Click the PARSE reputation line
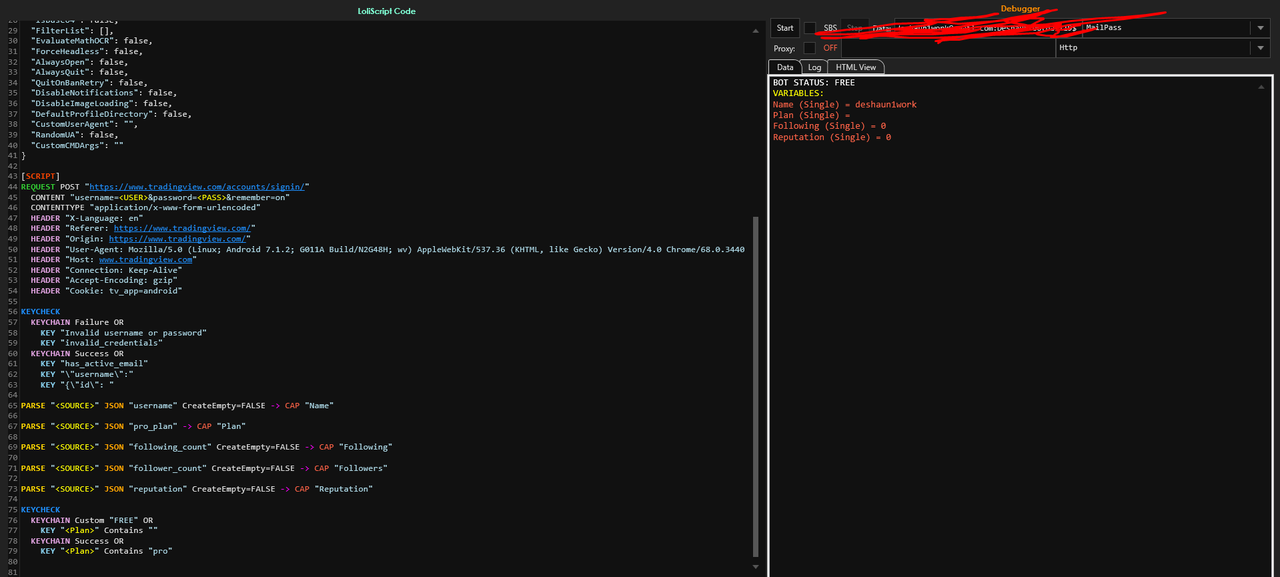Image resolution: width=1280 pixels, height=577 pixels. pos(197,489)
